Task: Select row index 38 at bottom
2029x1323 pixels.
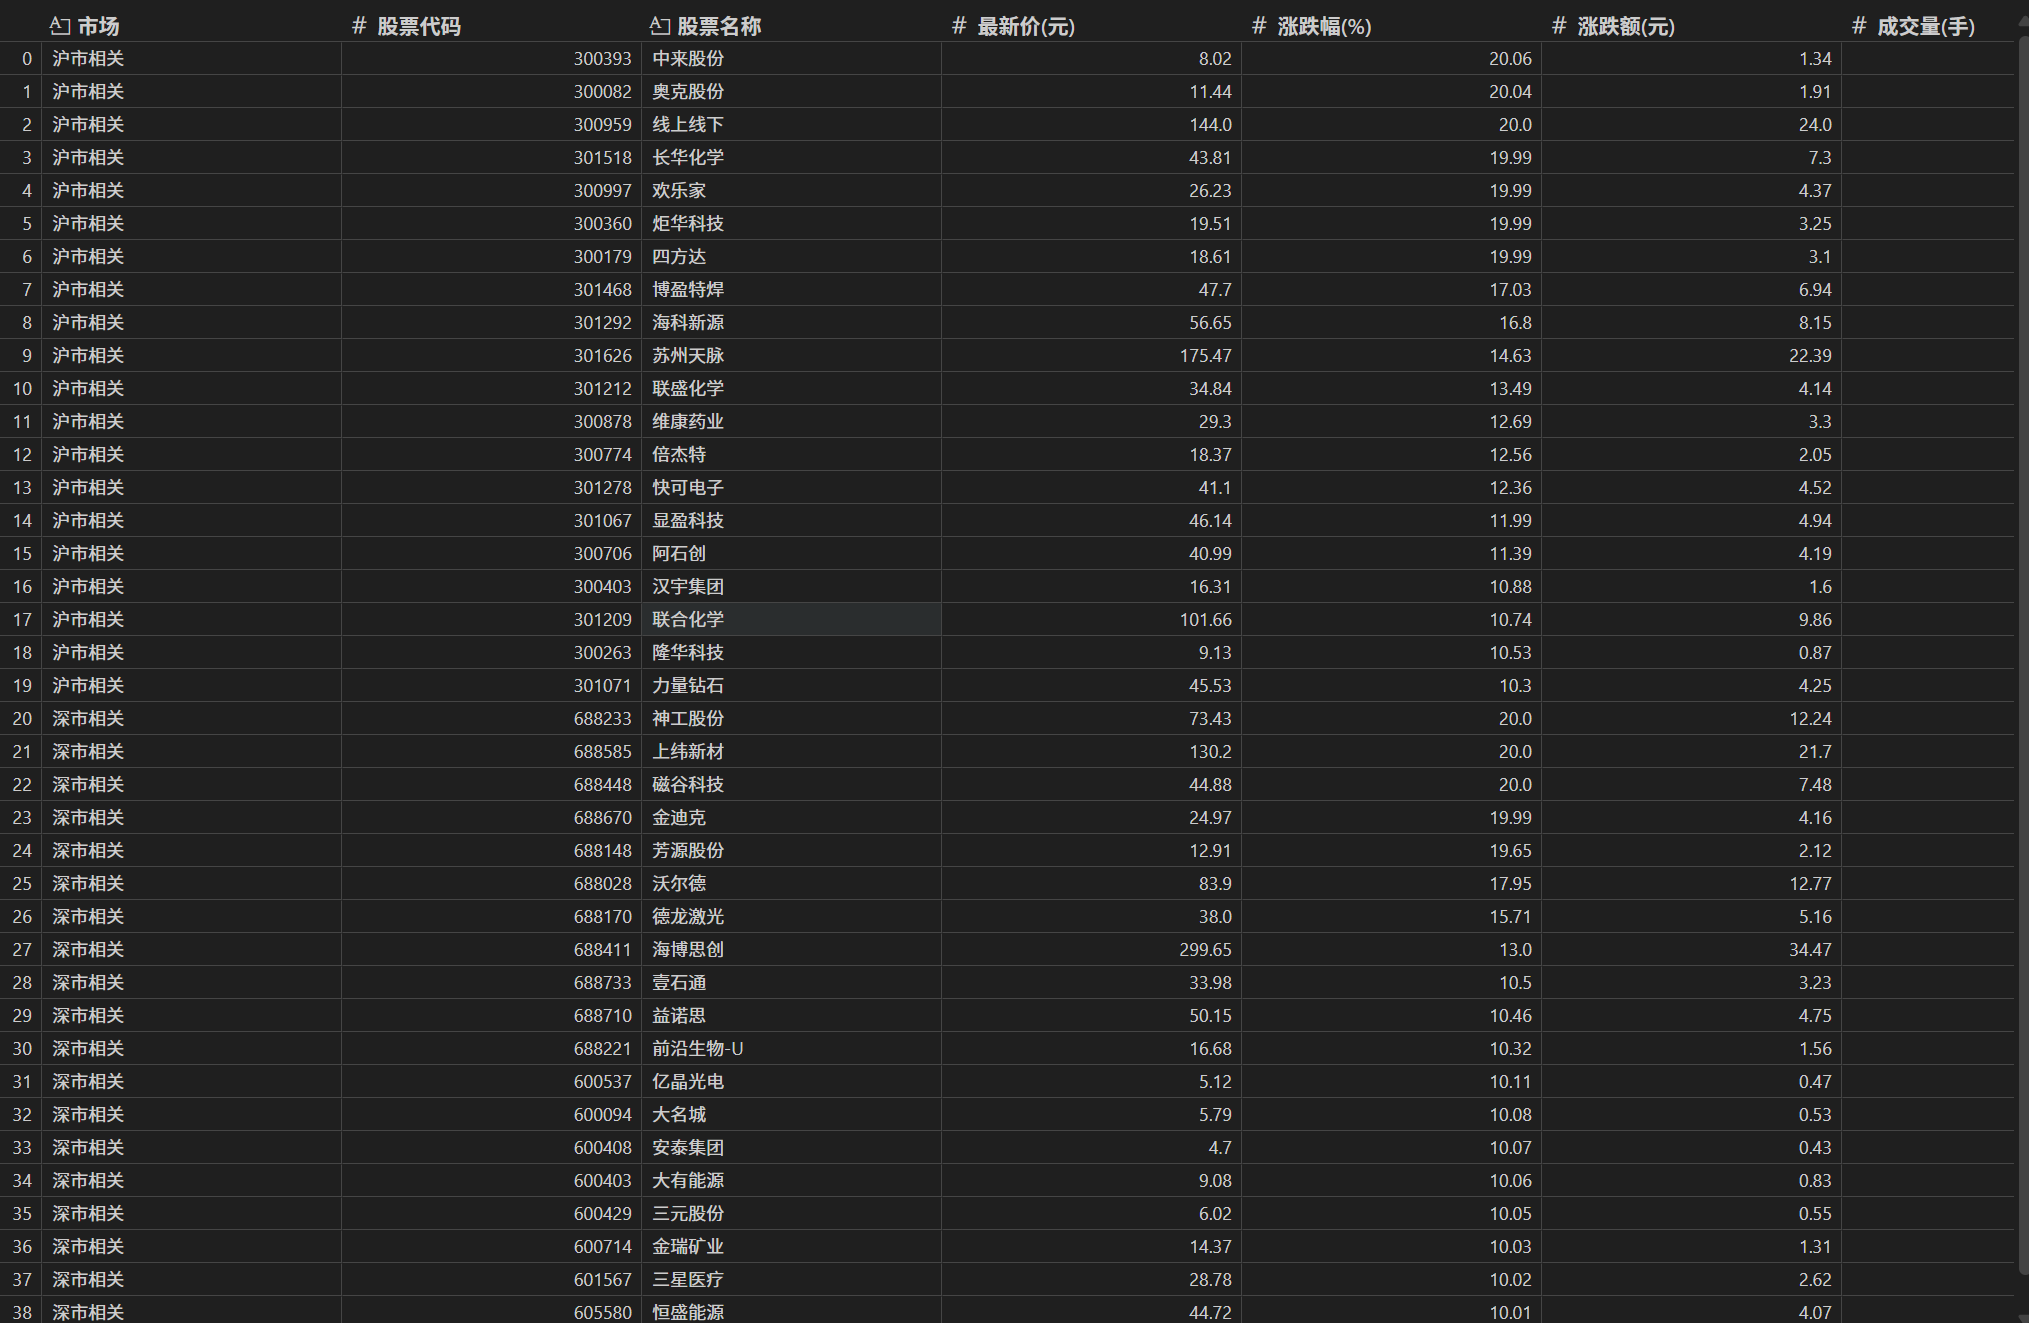Action: click(22, 1312)
